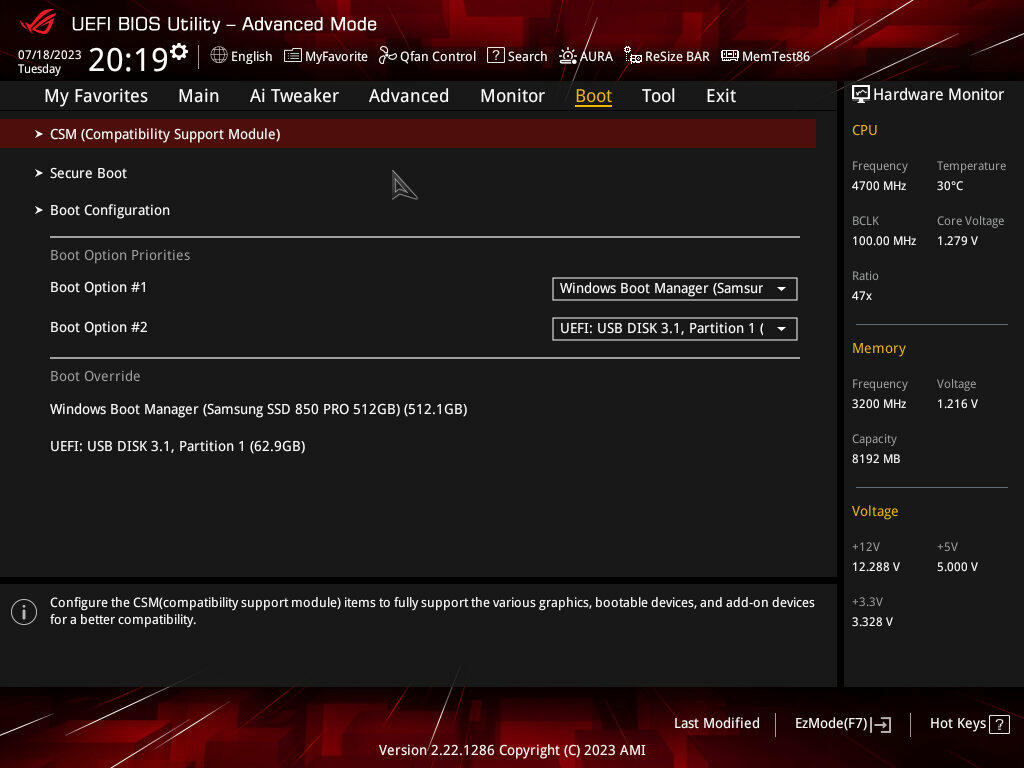
Task: Click +3.3V reading 3.328 V
Action: coord(872,622)
